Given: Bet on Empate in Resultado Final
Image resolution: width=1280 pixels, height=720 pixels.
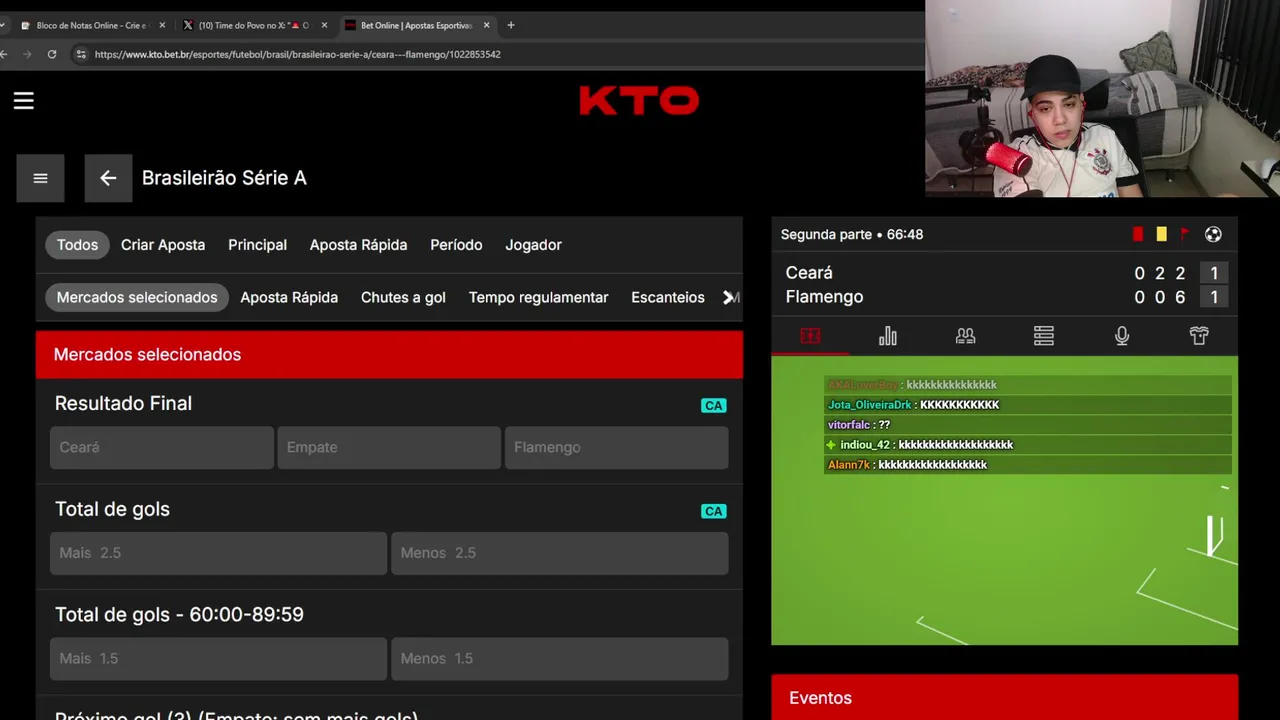Looking at the screenshot, I should tap(389, 448).
